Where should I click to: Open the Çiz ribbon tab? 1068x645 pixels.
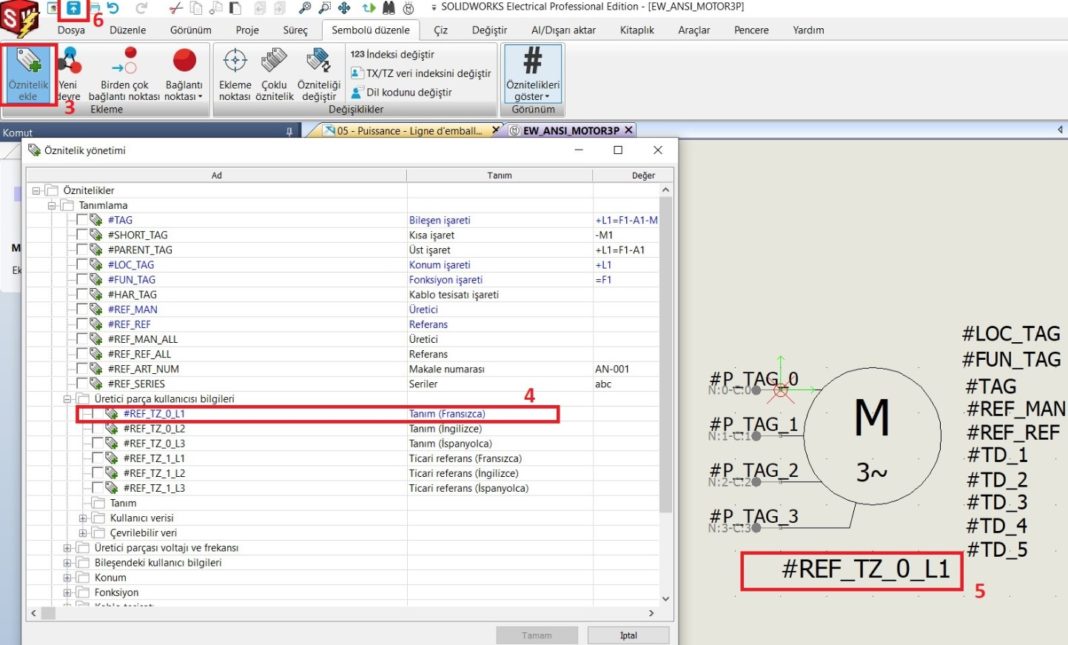[x=441, y=30]
